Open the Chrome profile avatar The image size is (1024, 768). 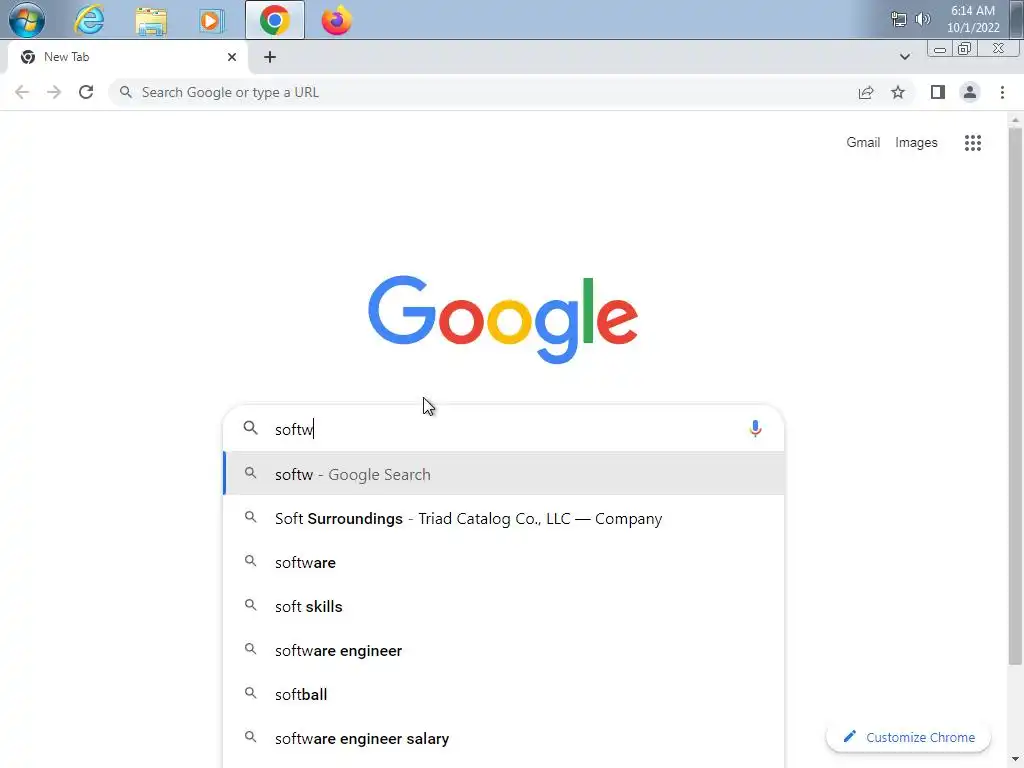point(970,92)
